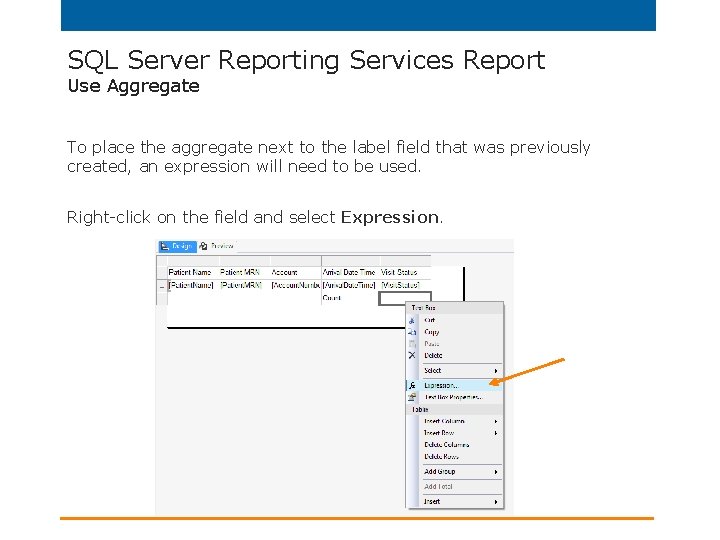Choose Delete Rows from the menu
720x540 pixels.
pos(455,456)
